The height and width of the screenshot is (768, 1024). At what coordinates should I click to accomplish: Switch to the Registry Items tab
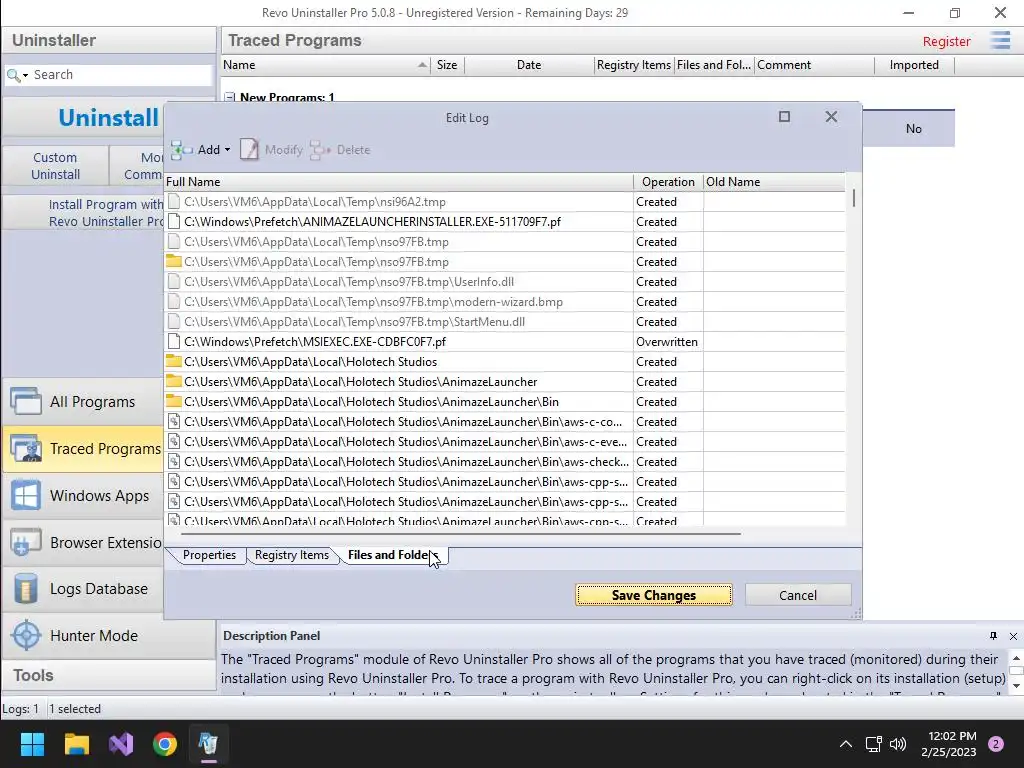[x=291, y=555]
